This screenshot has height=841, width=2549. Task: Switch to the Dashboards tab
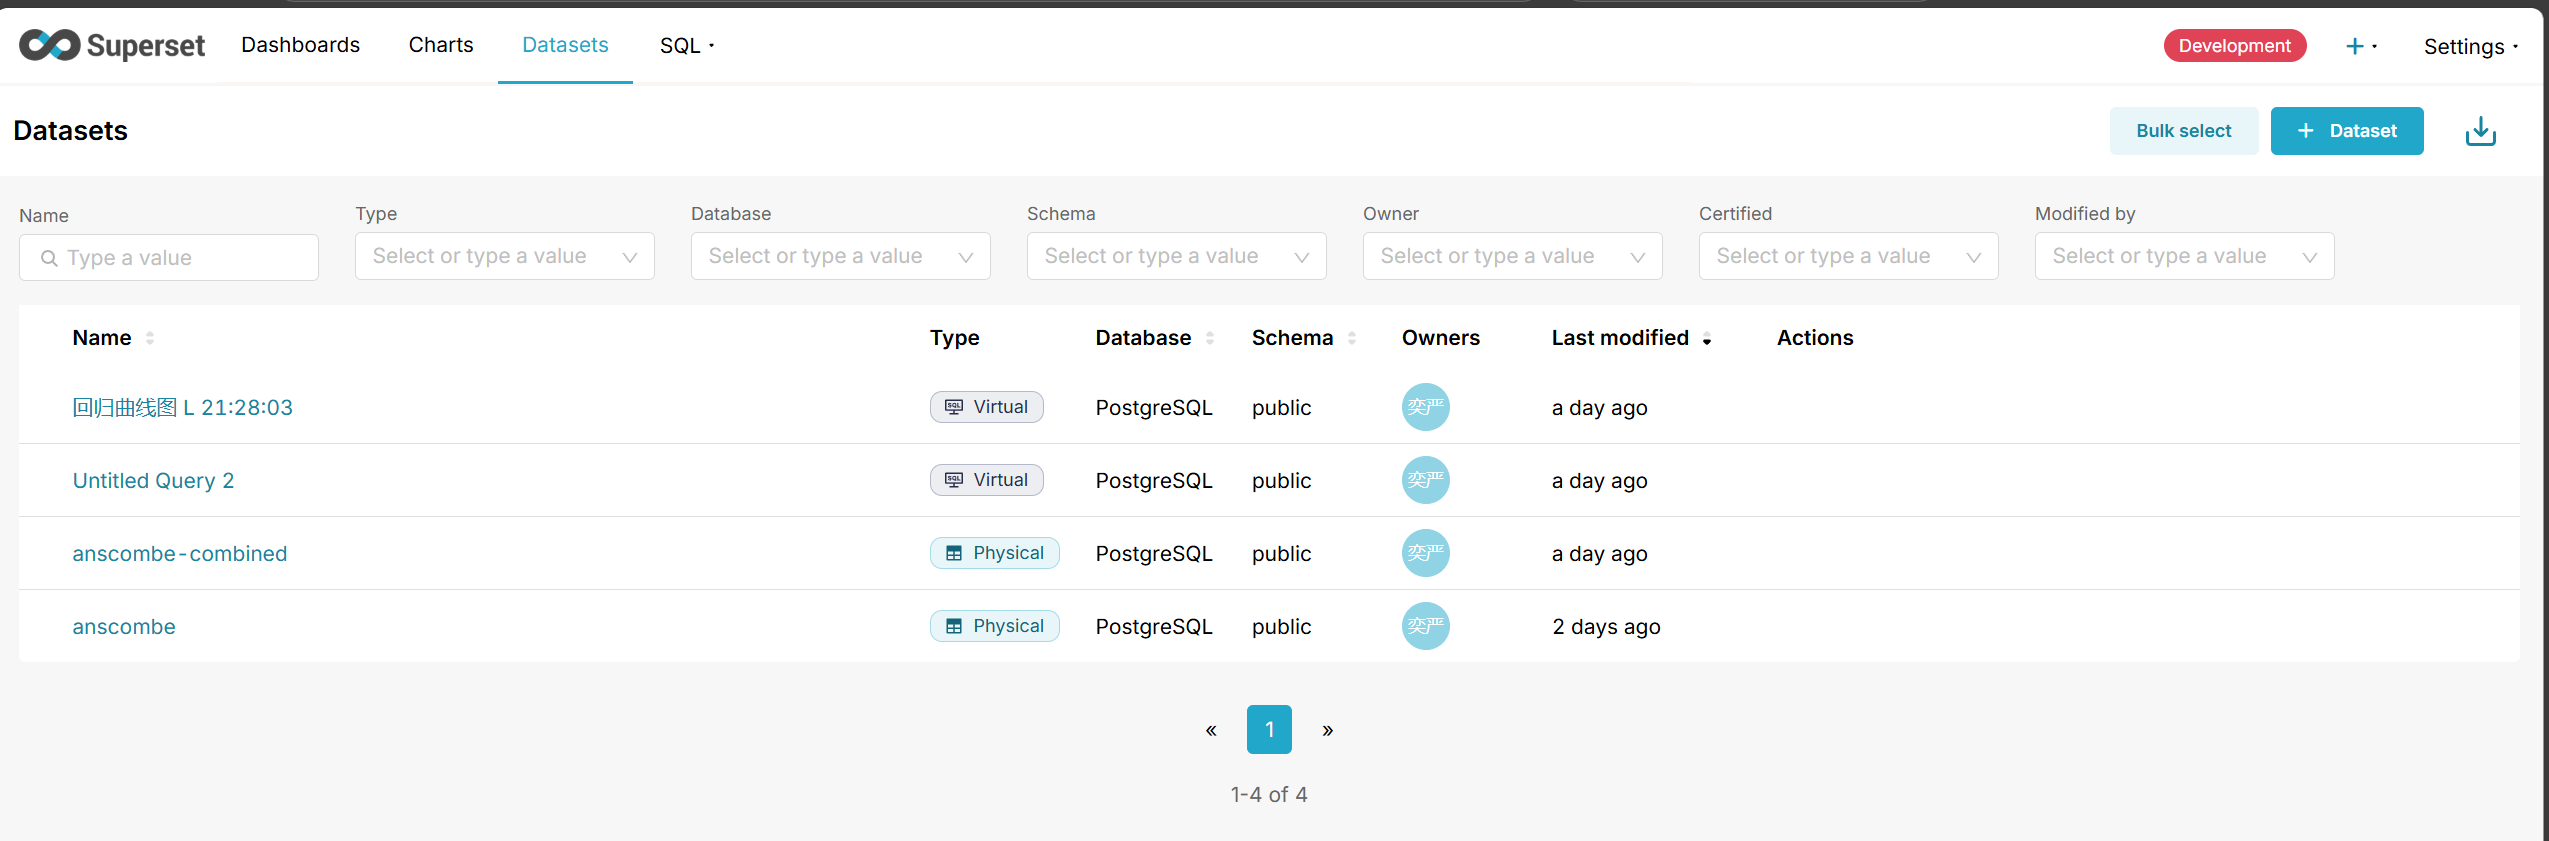pyautogui.click(x=300, y=45)
